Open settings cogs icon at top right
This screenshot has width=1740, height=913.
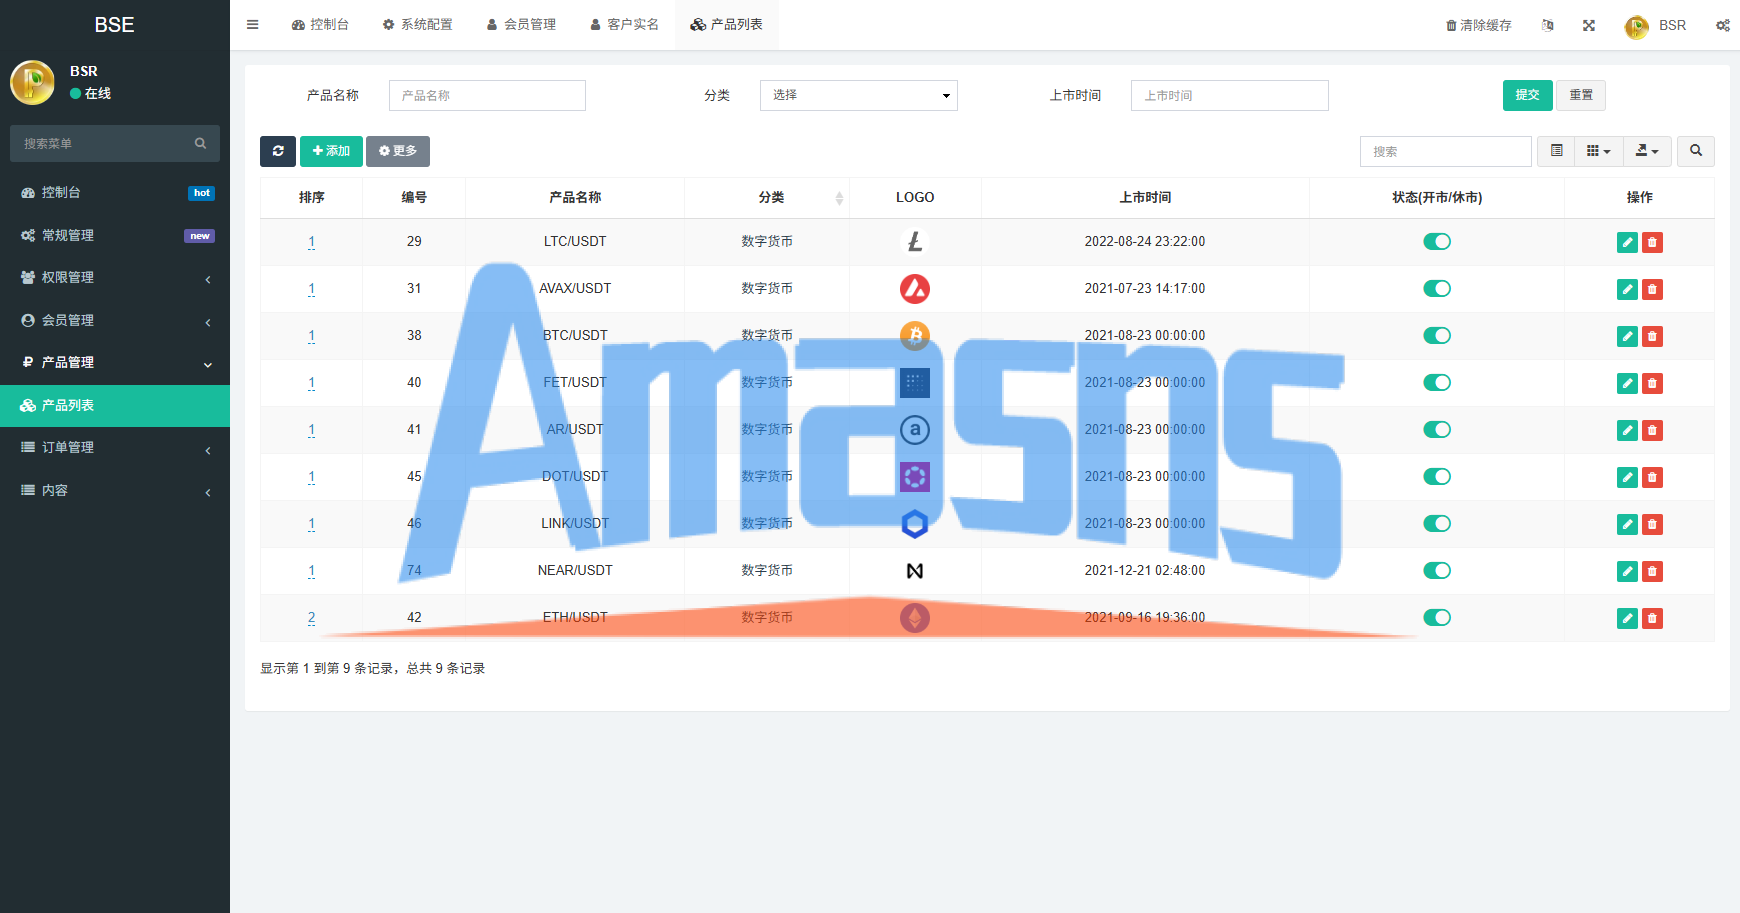pyautogui.click(x=1723, y=25)
